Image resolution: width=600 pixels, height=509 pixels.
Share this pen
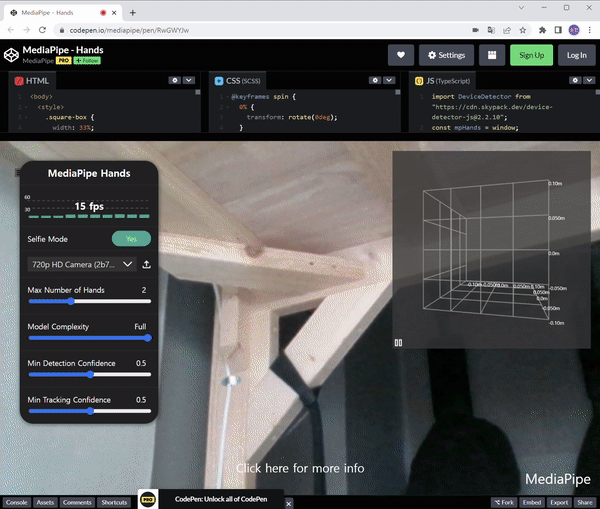pos(585,502)
